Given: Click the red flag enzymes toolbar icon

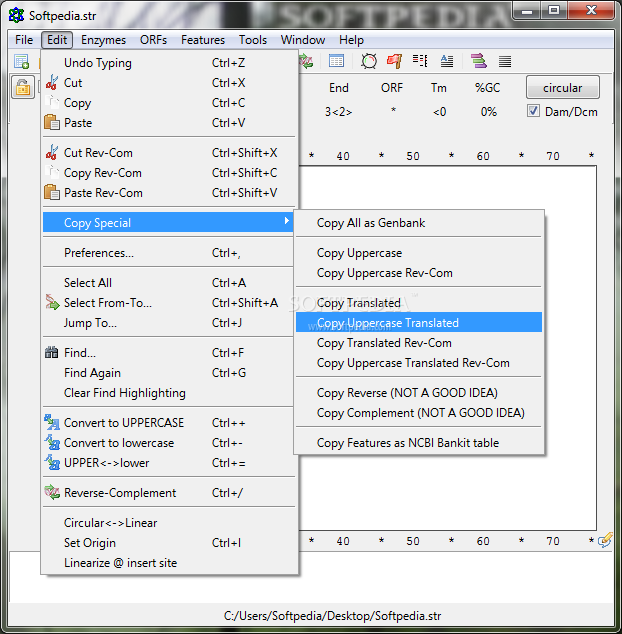Looking at the screenshot, I should pyautogui.click(x=394, y=61).
